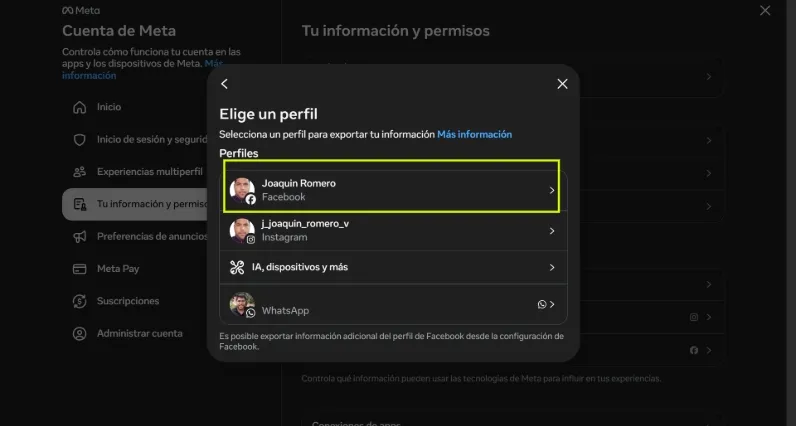Close the Cuenta de Meta settings page

[765, 10]
